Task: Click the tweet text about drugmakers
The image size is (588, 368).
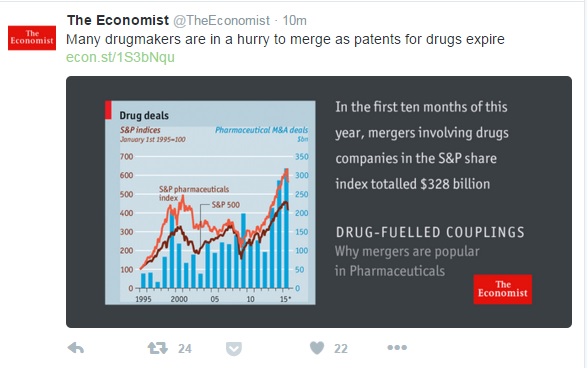Action: tap(285, 39)
